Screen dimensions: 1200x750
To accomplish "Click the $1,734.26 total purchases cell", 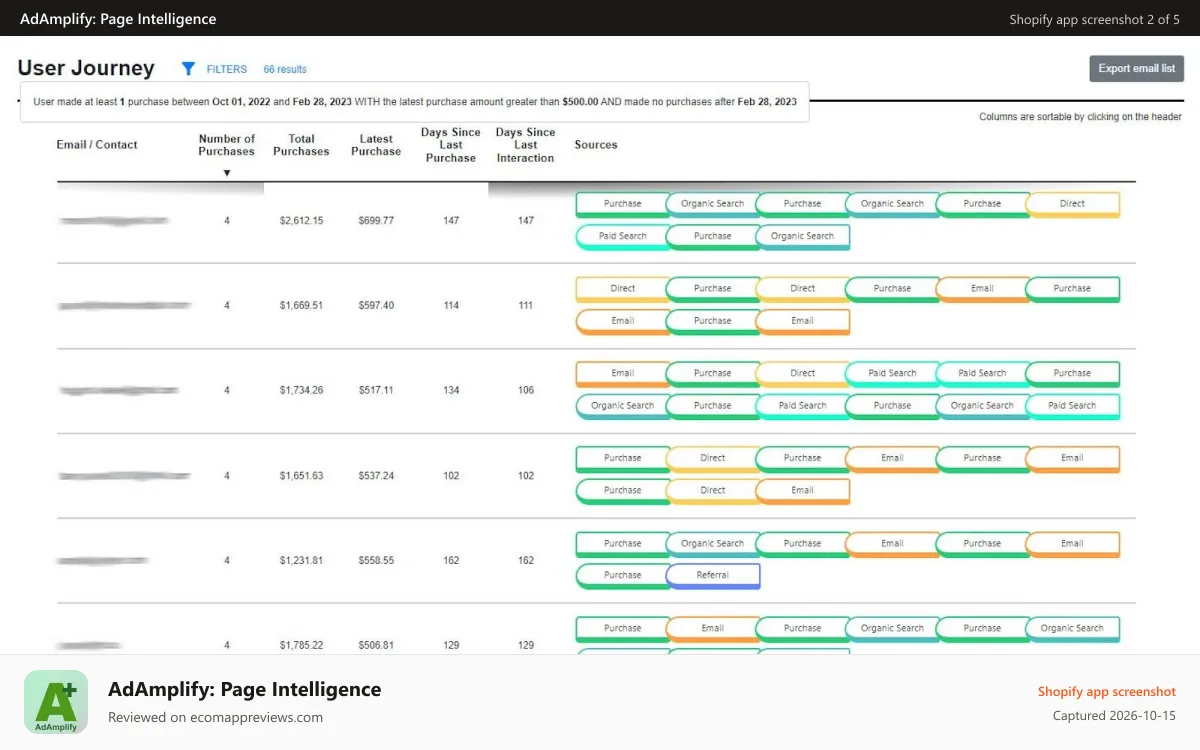I will (x=301, y=390).
